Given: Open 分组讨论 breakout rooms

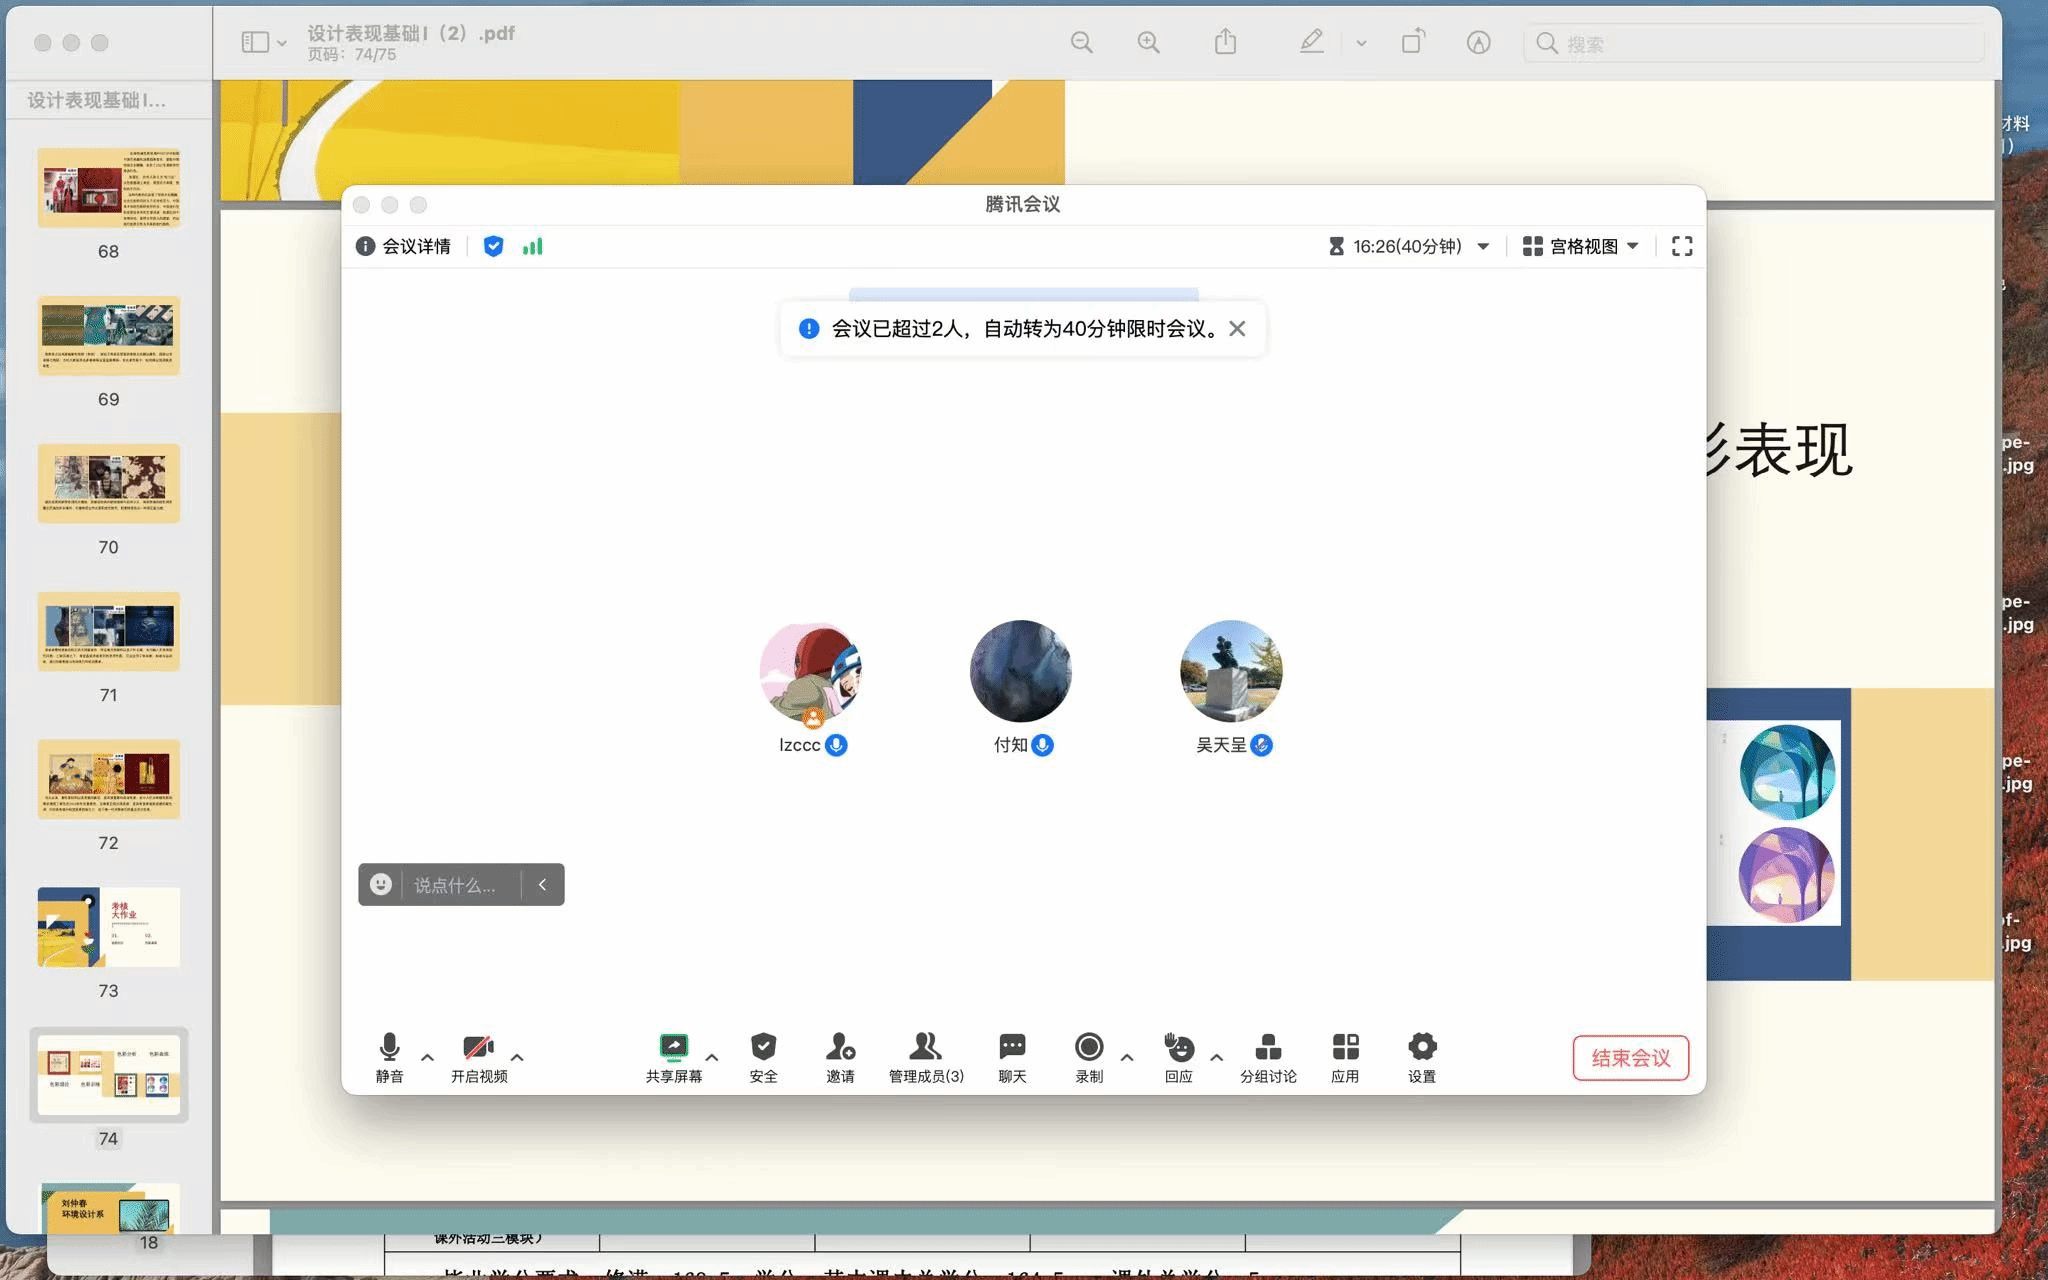Looking at the screenshot, I should [1268, 1058].
